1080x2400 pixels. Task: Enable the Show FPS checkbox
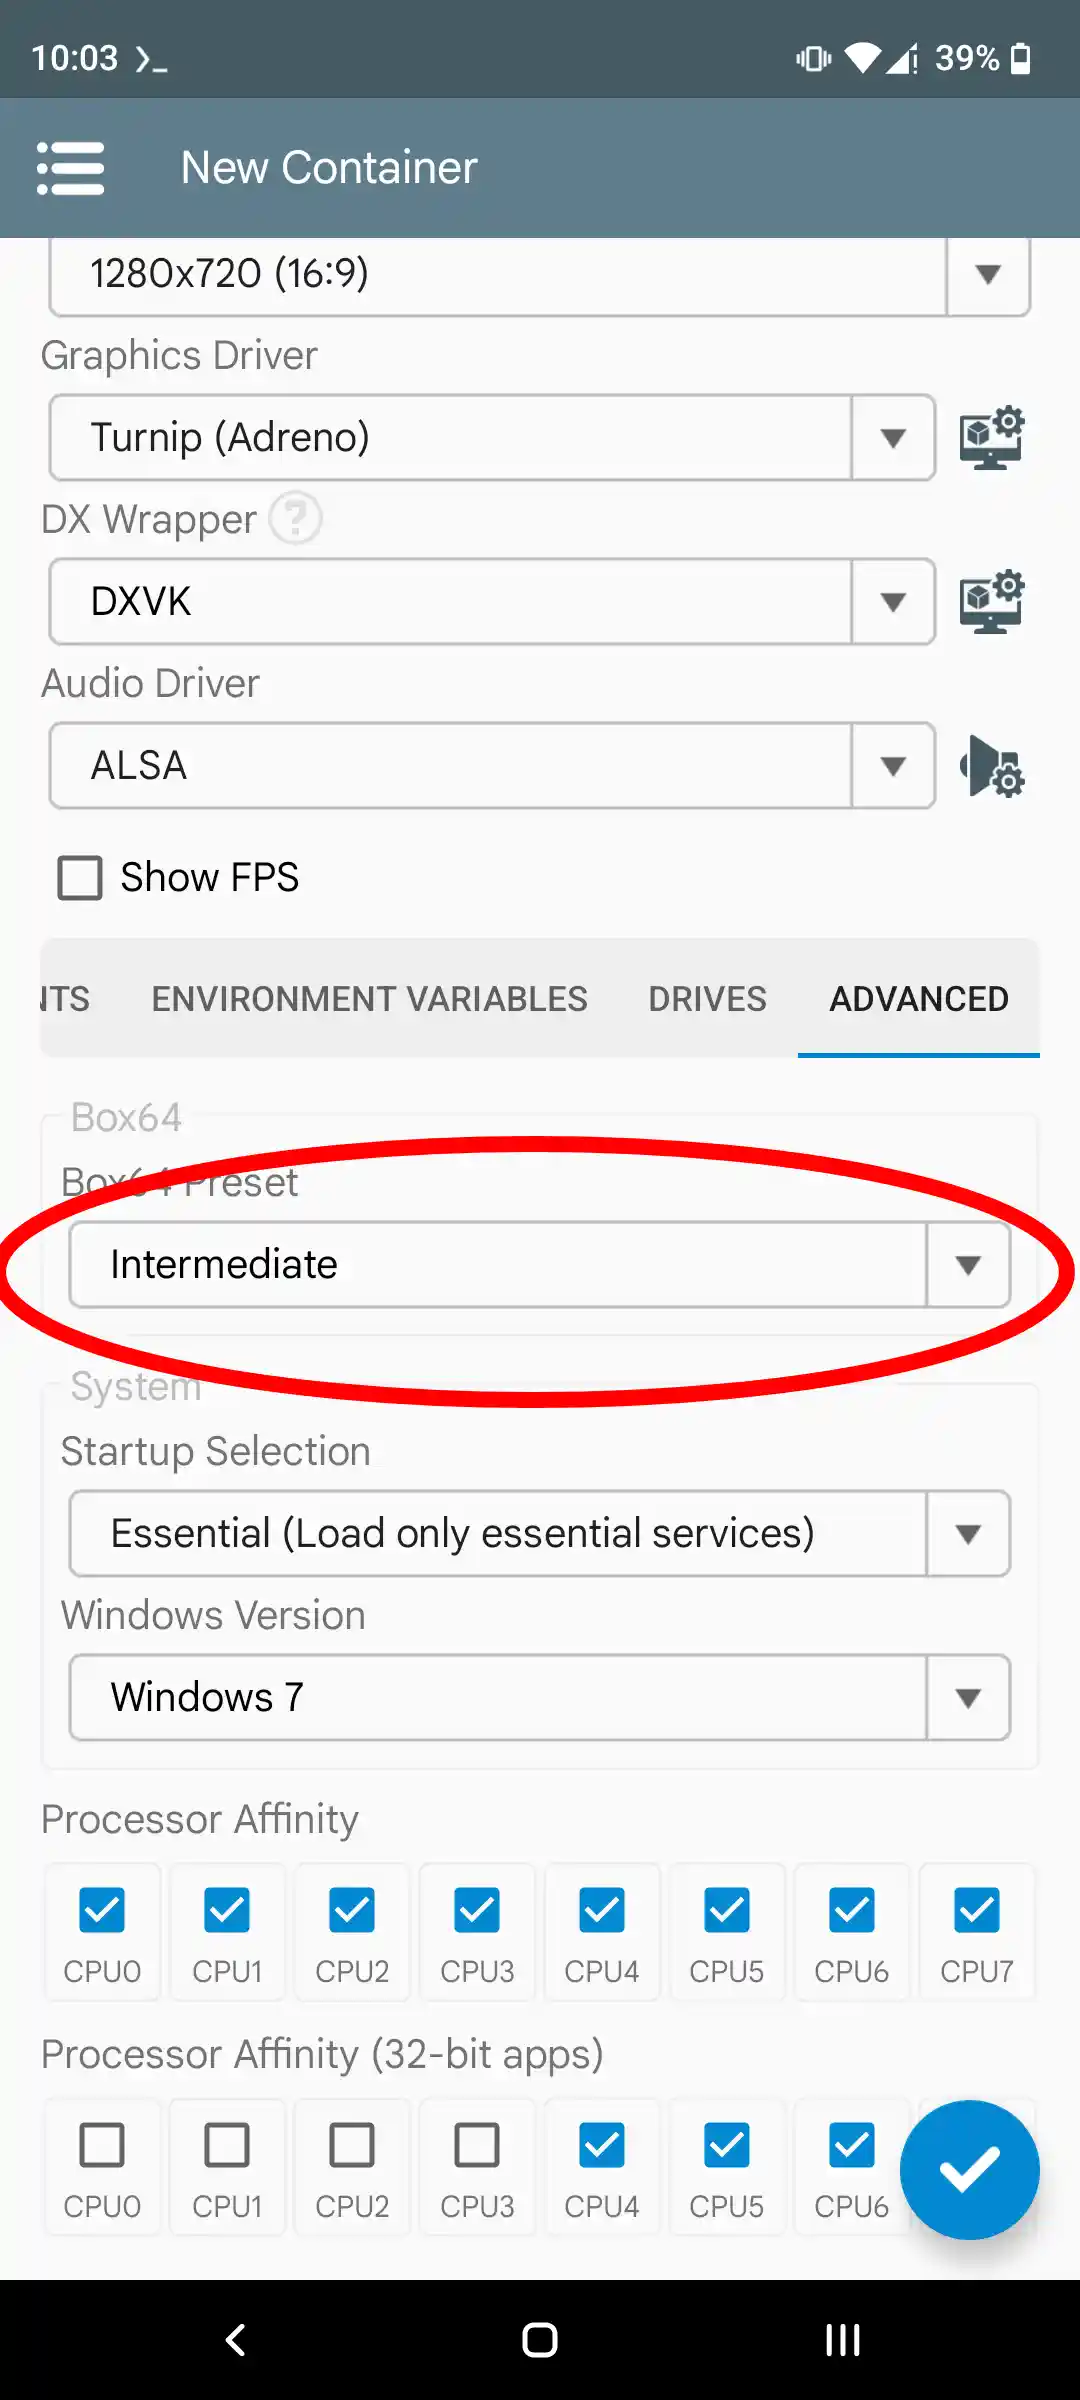[80, 878]
